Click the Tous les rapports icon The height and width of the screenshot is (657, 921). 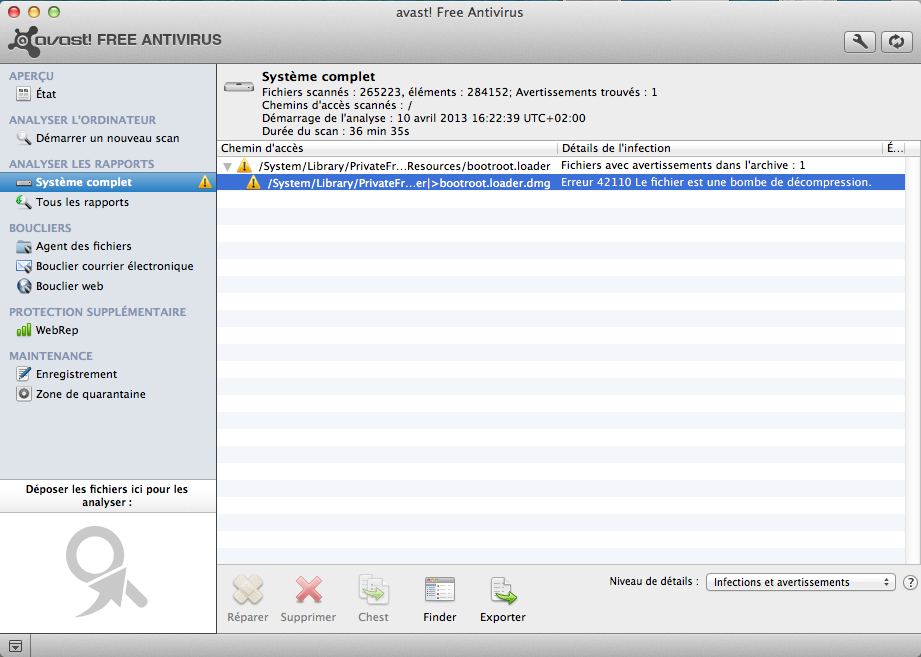(x=23, y=202)
